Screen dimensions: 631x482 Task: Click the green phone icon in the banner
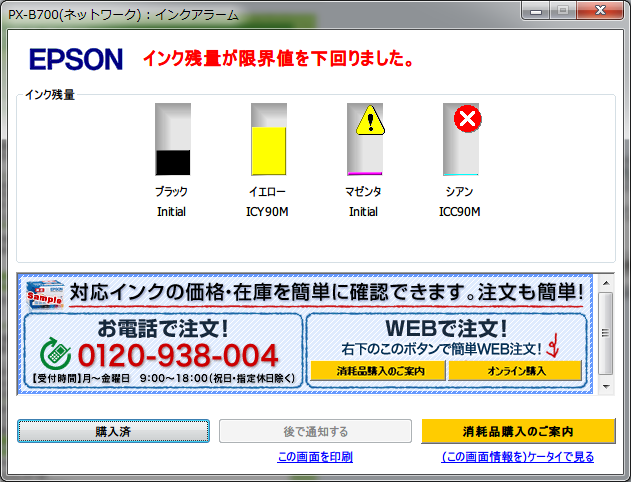point(55,353)
